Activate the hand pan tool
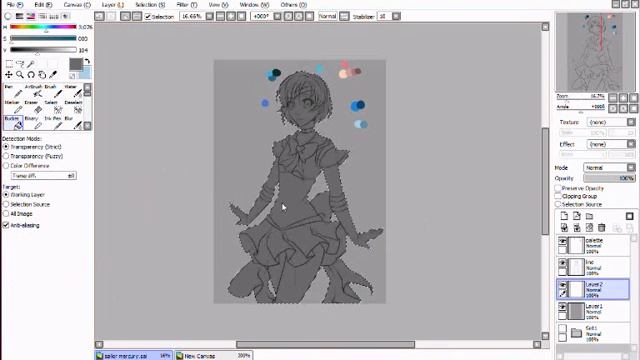Screen dimensions: 640x360 [42, 75]
